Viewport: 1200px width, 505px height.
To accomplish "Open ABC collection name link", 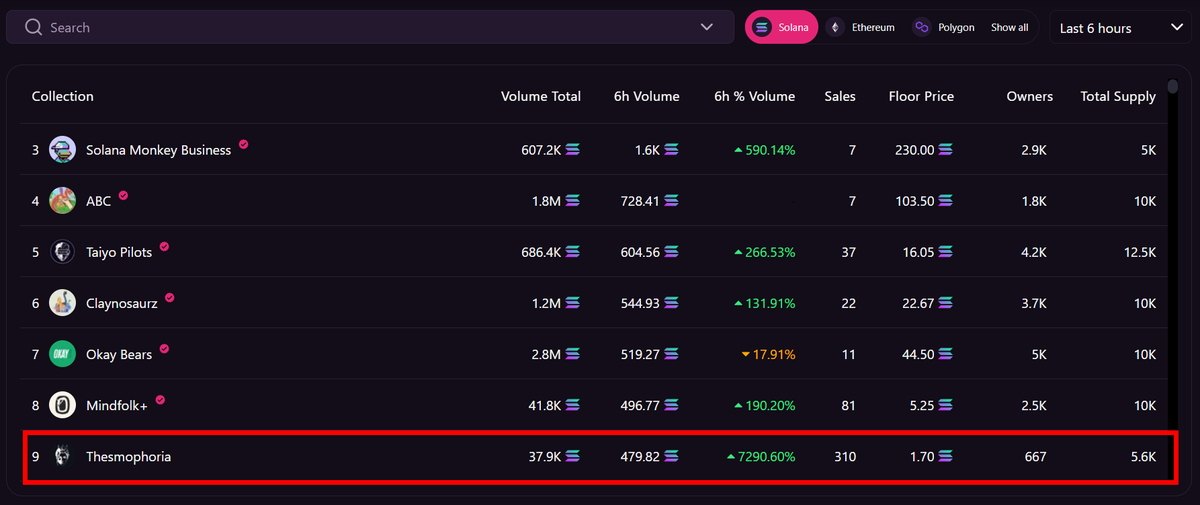I will (x=98, y=201).
